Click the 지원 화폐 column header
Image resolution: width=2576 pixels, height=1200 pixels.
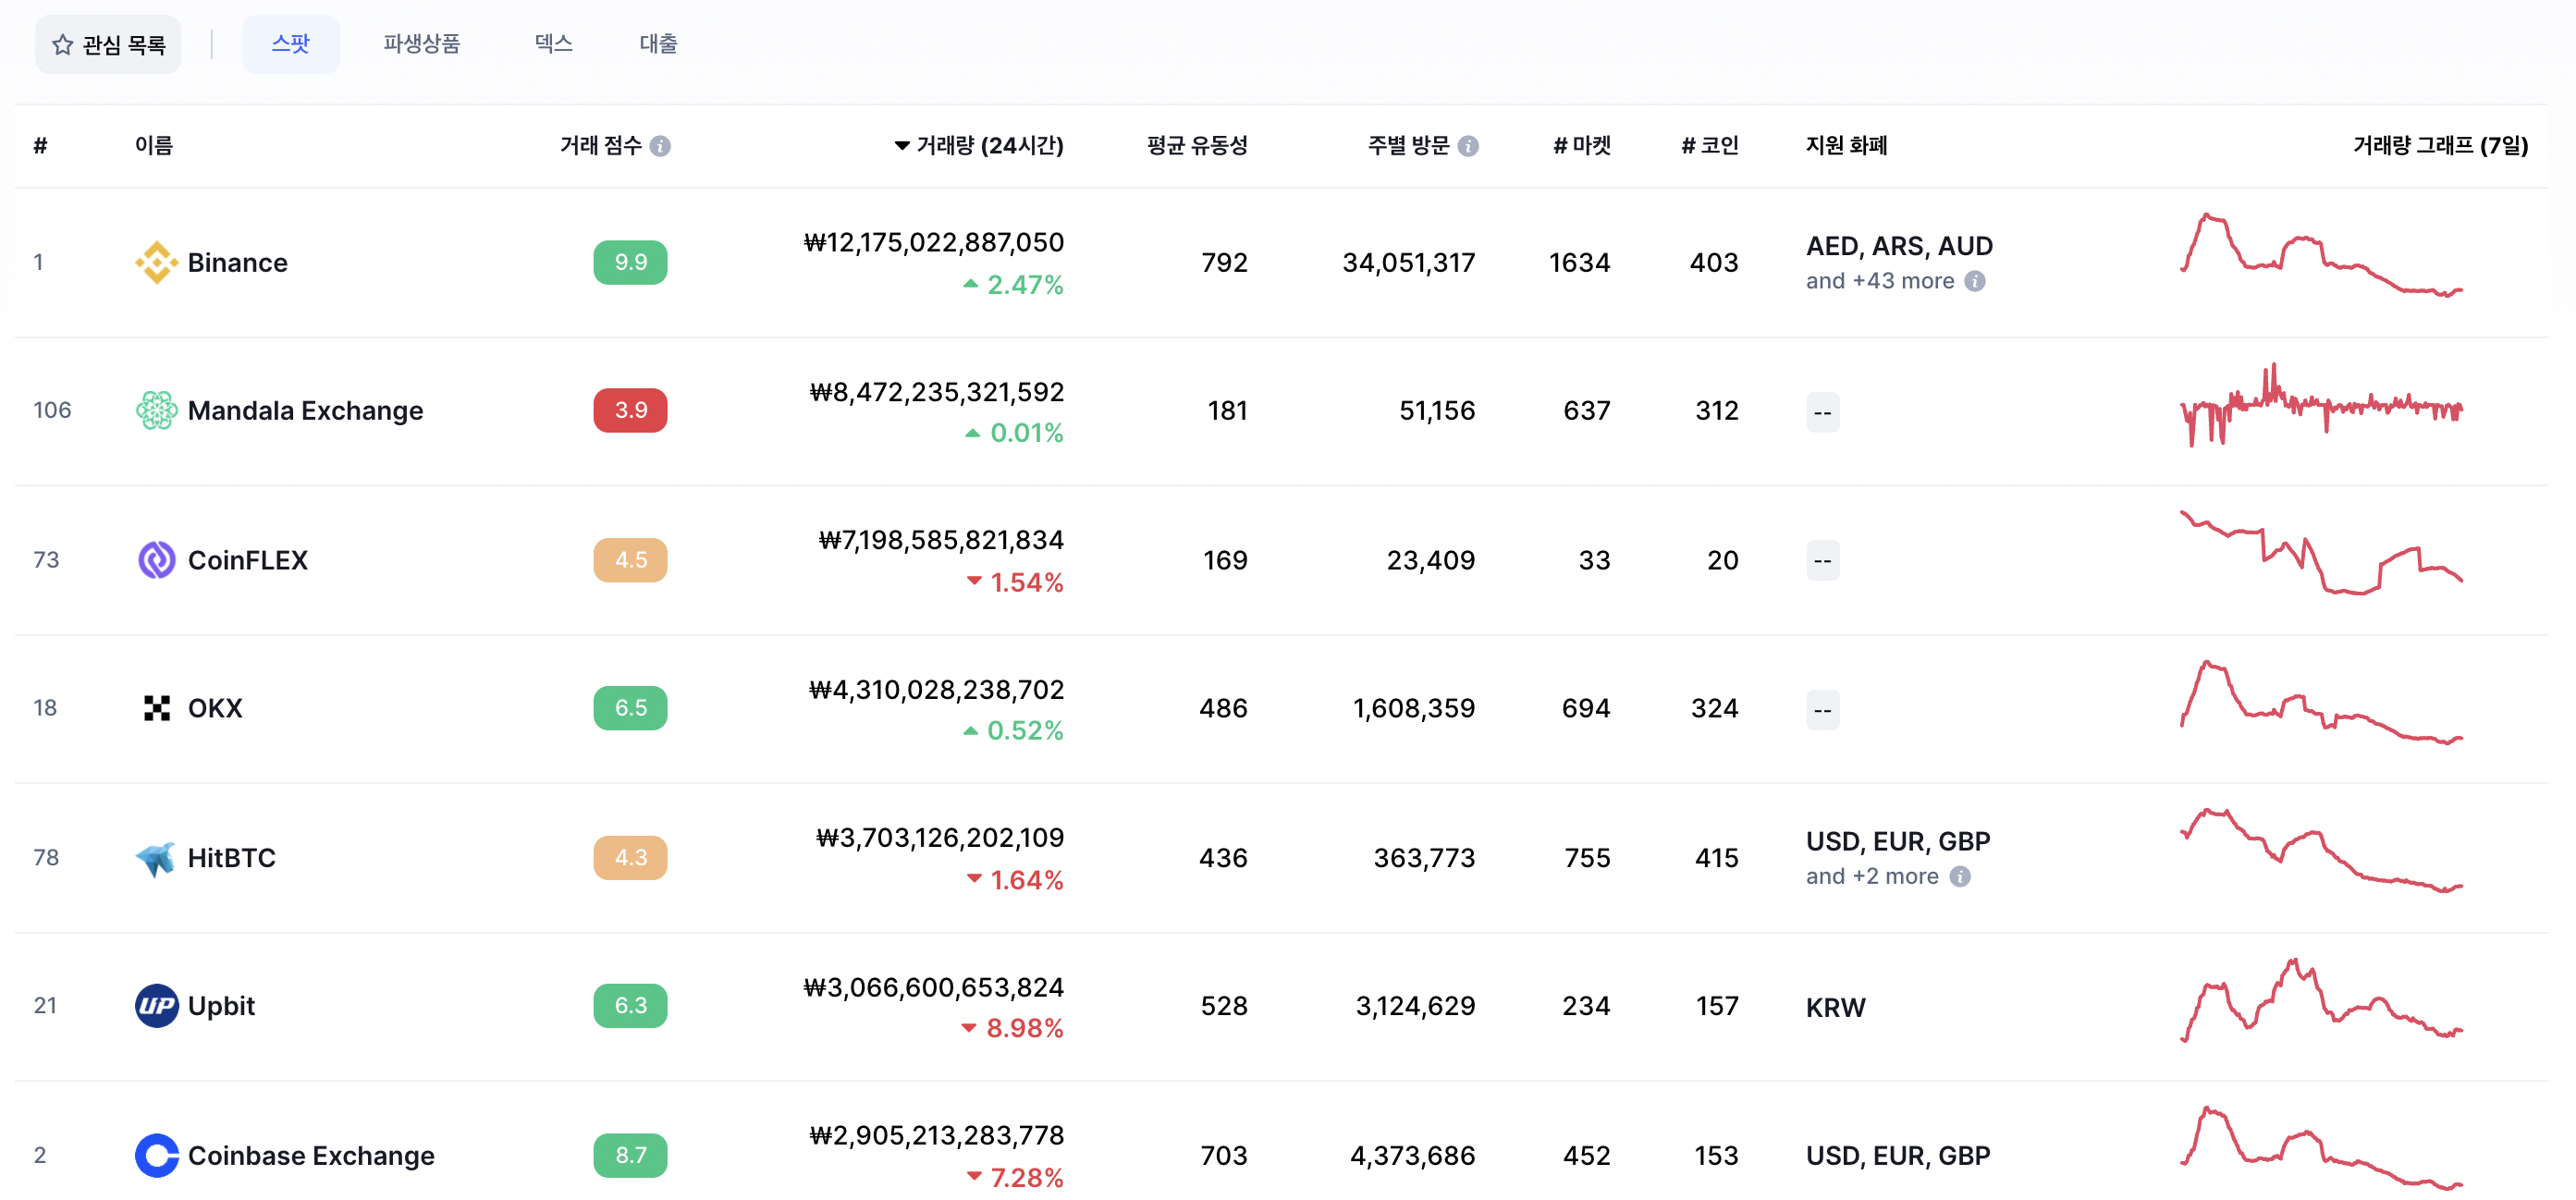point(1847,146)
